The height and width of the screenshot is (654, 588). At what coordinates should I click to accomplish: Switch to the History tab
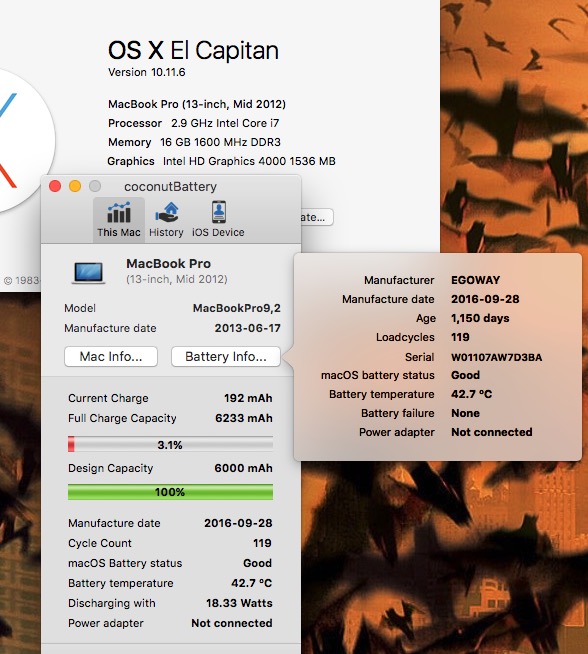[x=166, y=220]
